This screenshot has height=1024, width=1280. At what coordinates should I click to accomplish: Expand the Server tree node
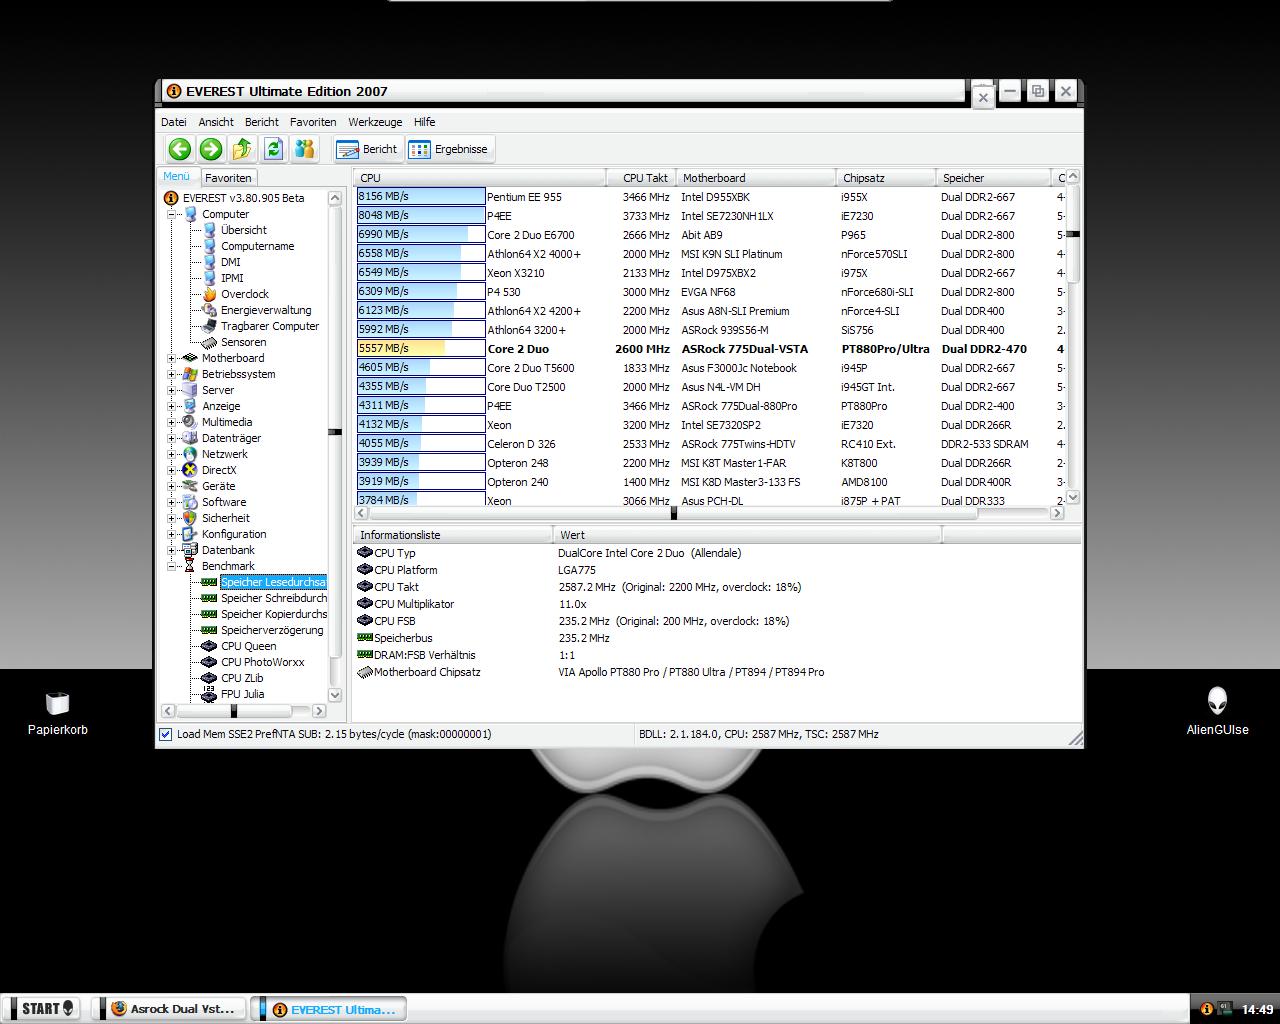coord(172,390)
